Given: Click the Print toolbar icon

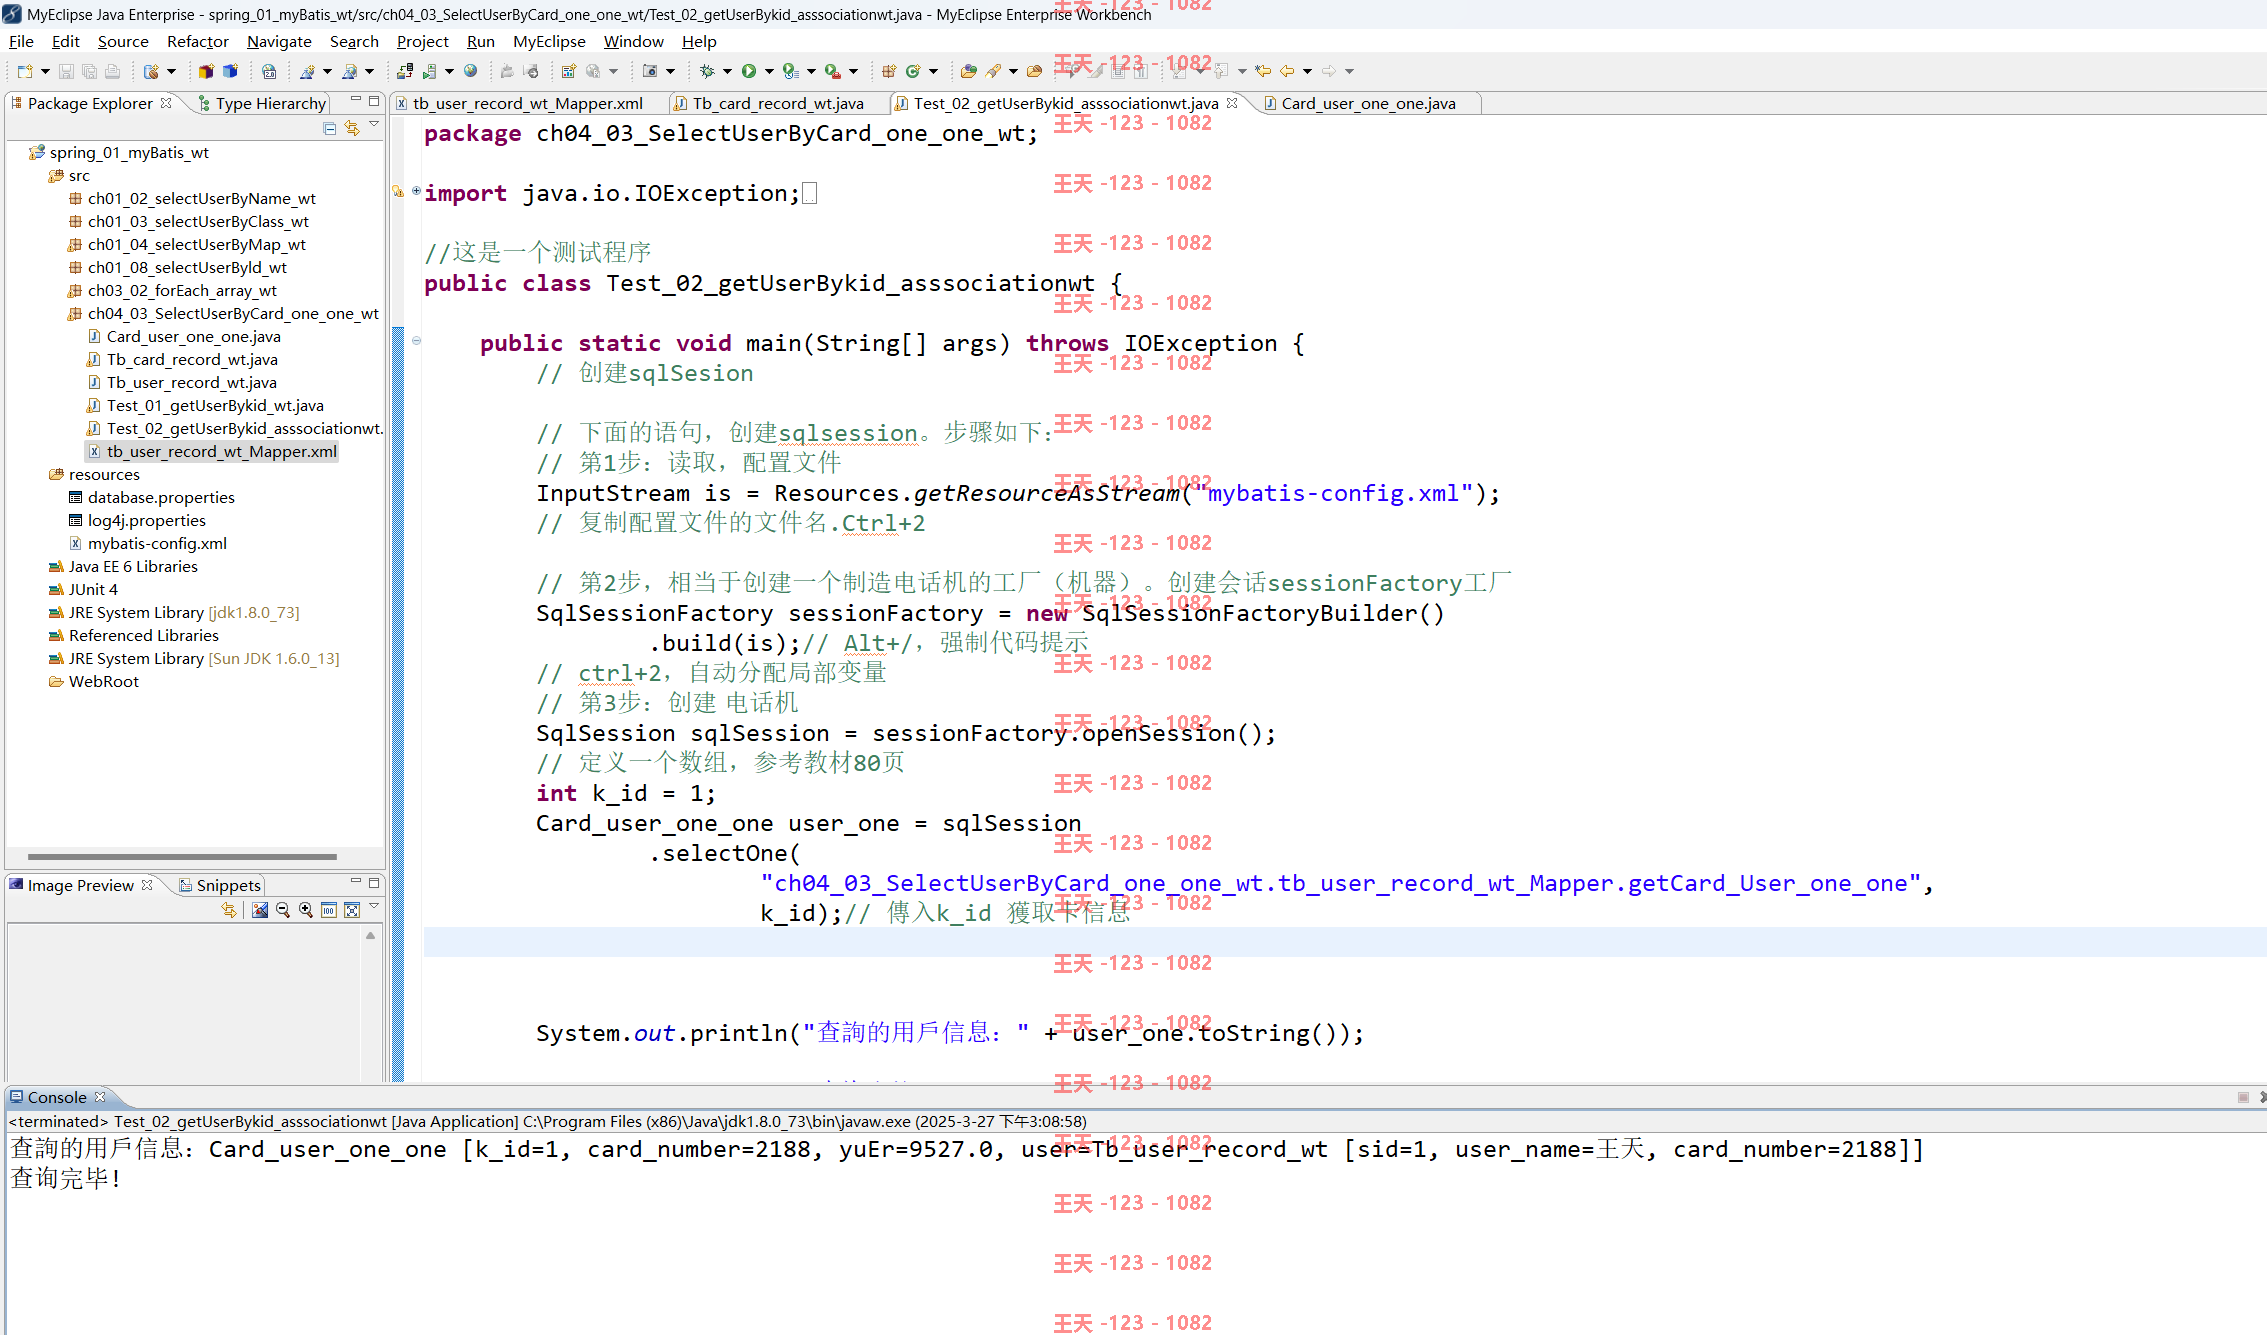Looking at the screenshot, I should (112, 71).
